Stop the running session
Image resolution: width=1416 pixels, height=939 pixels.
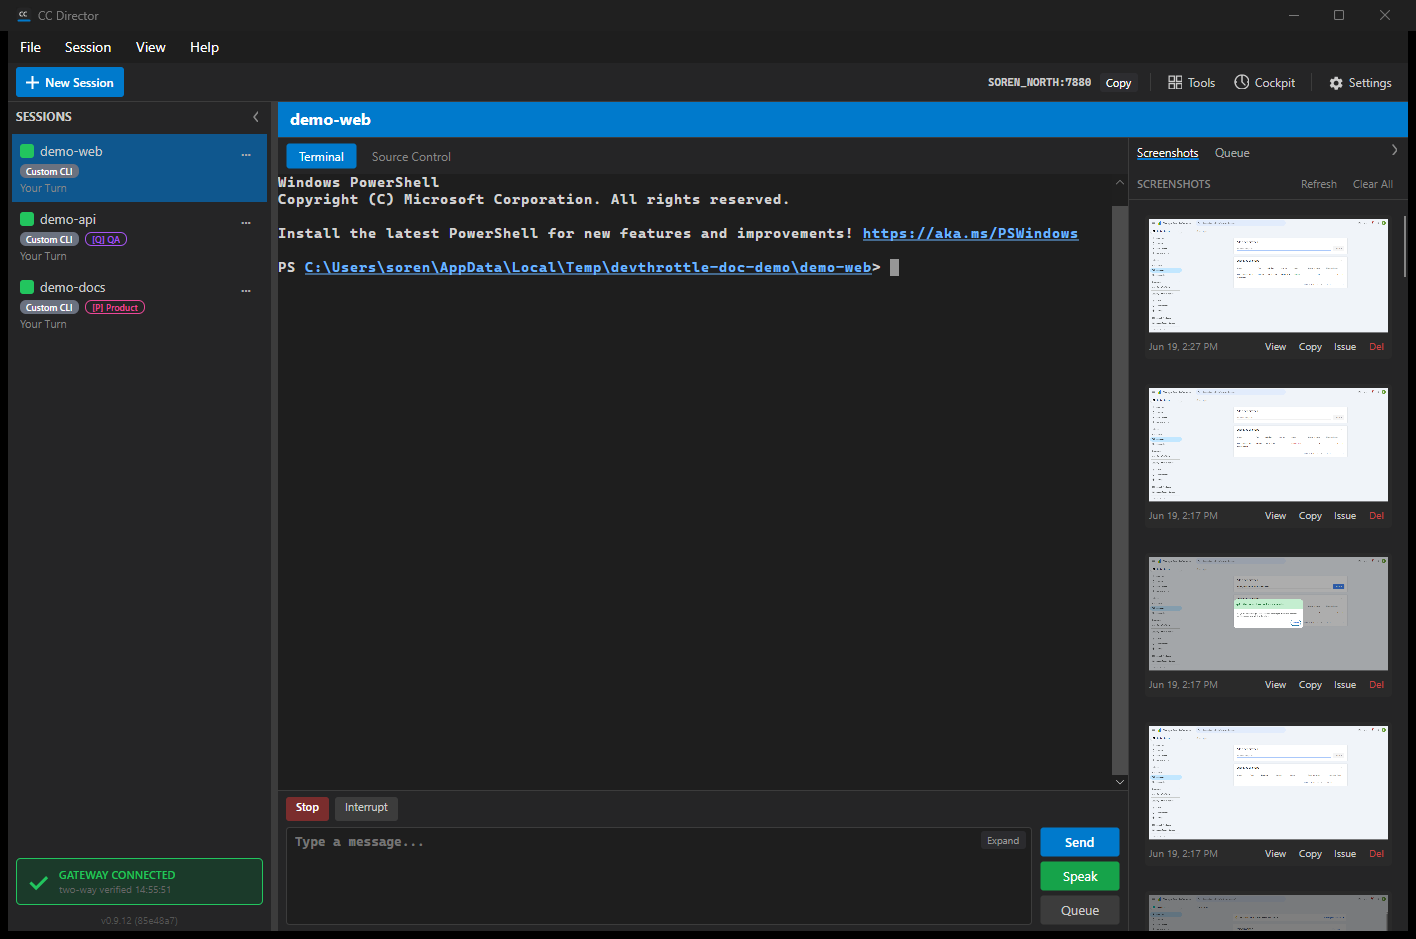pyautogui.click(x=307, y=808)
